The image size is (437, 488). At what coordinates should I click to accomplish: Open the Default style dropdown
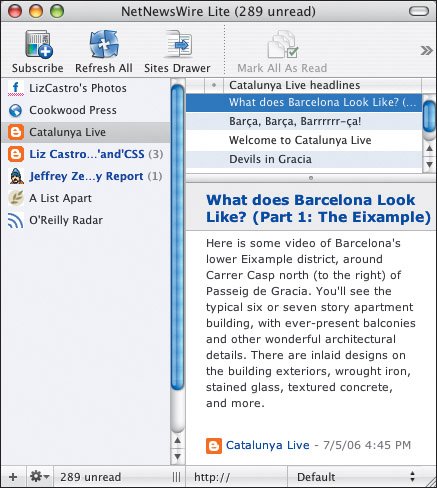[355, 477]
